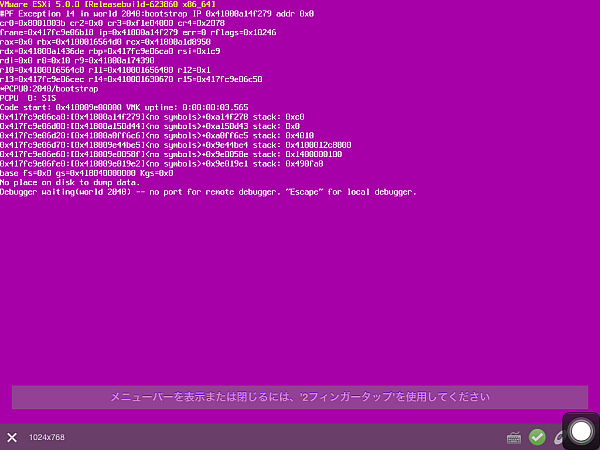The image size is (600, 450).
Task: Click the '#PF Exception 14' error line
Action: pyautogui.click(x=157, y=14)
